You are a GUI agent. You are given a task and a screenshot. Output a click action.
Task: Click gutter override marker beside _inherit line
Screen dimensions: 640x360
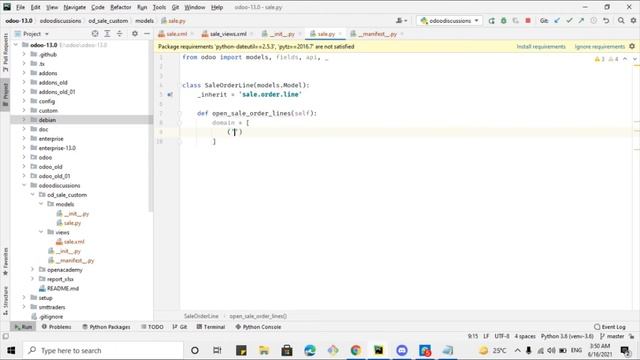170,95
